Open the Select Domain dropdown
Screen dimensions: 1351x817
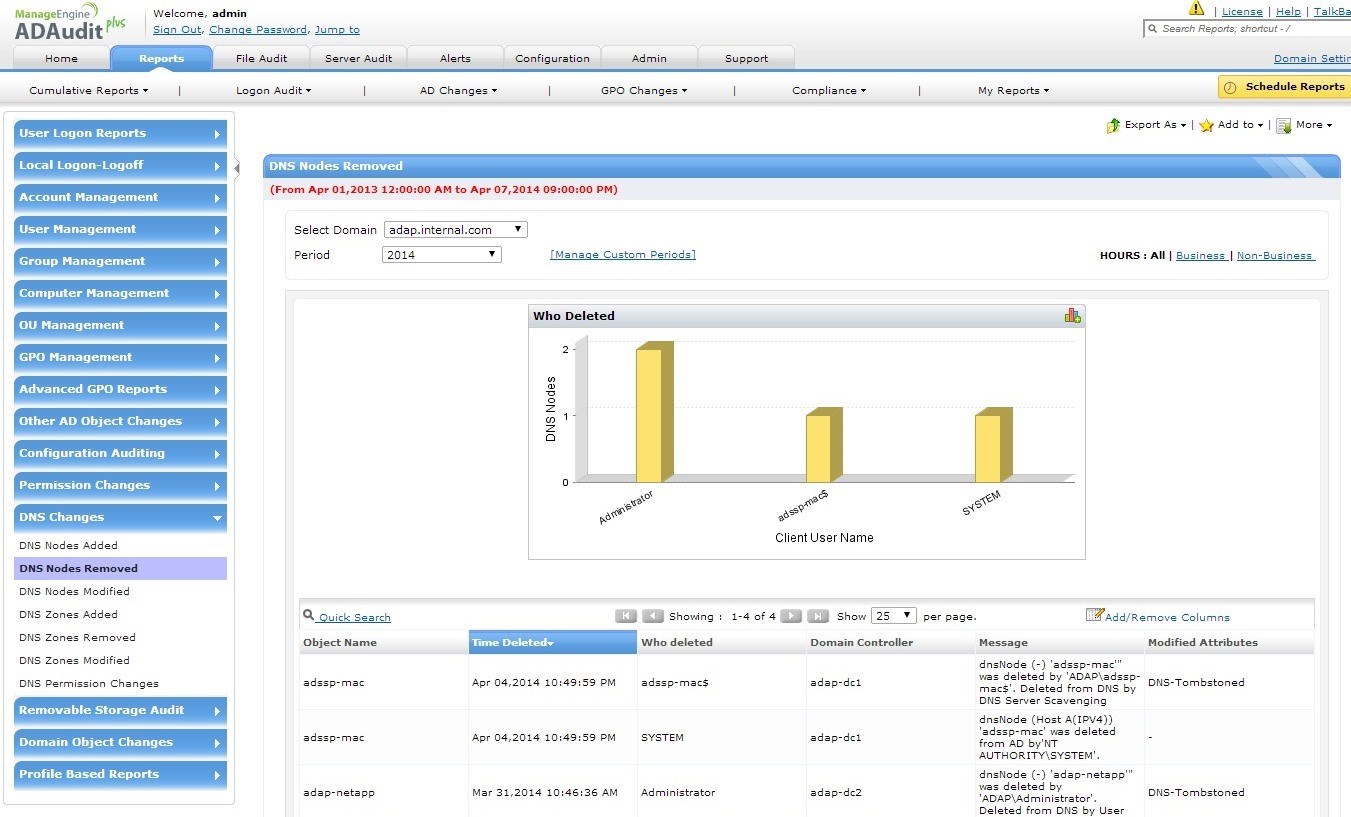[455, 230]
